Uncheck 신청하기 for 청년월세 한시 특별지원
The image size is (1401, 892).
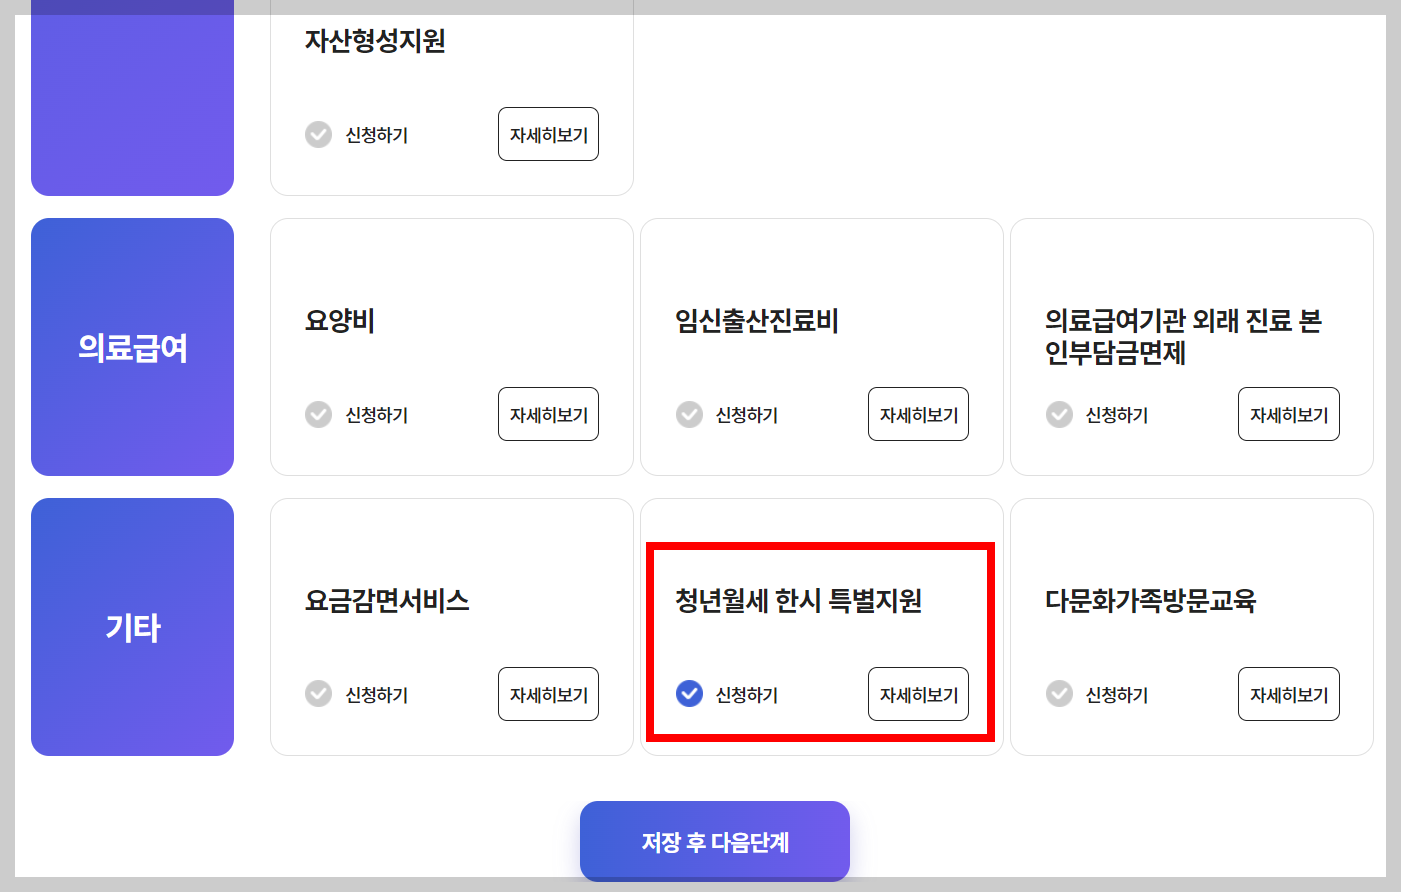point(688,694)
